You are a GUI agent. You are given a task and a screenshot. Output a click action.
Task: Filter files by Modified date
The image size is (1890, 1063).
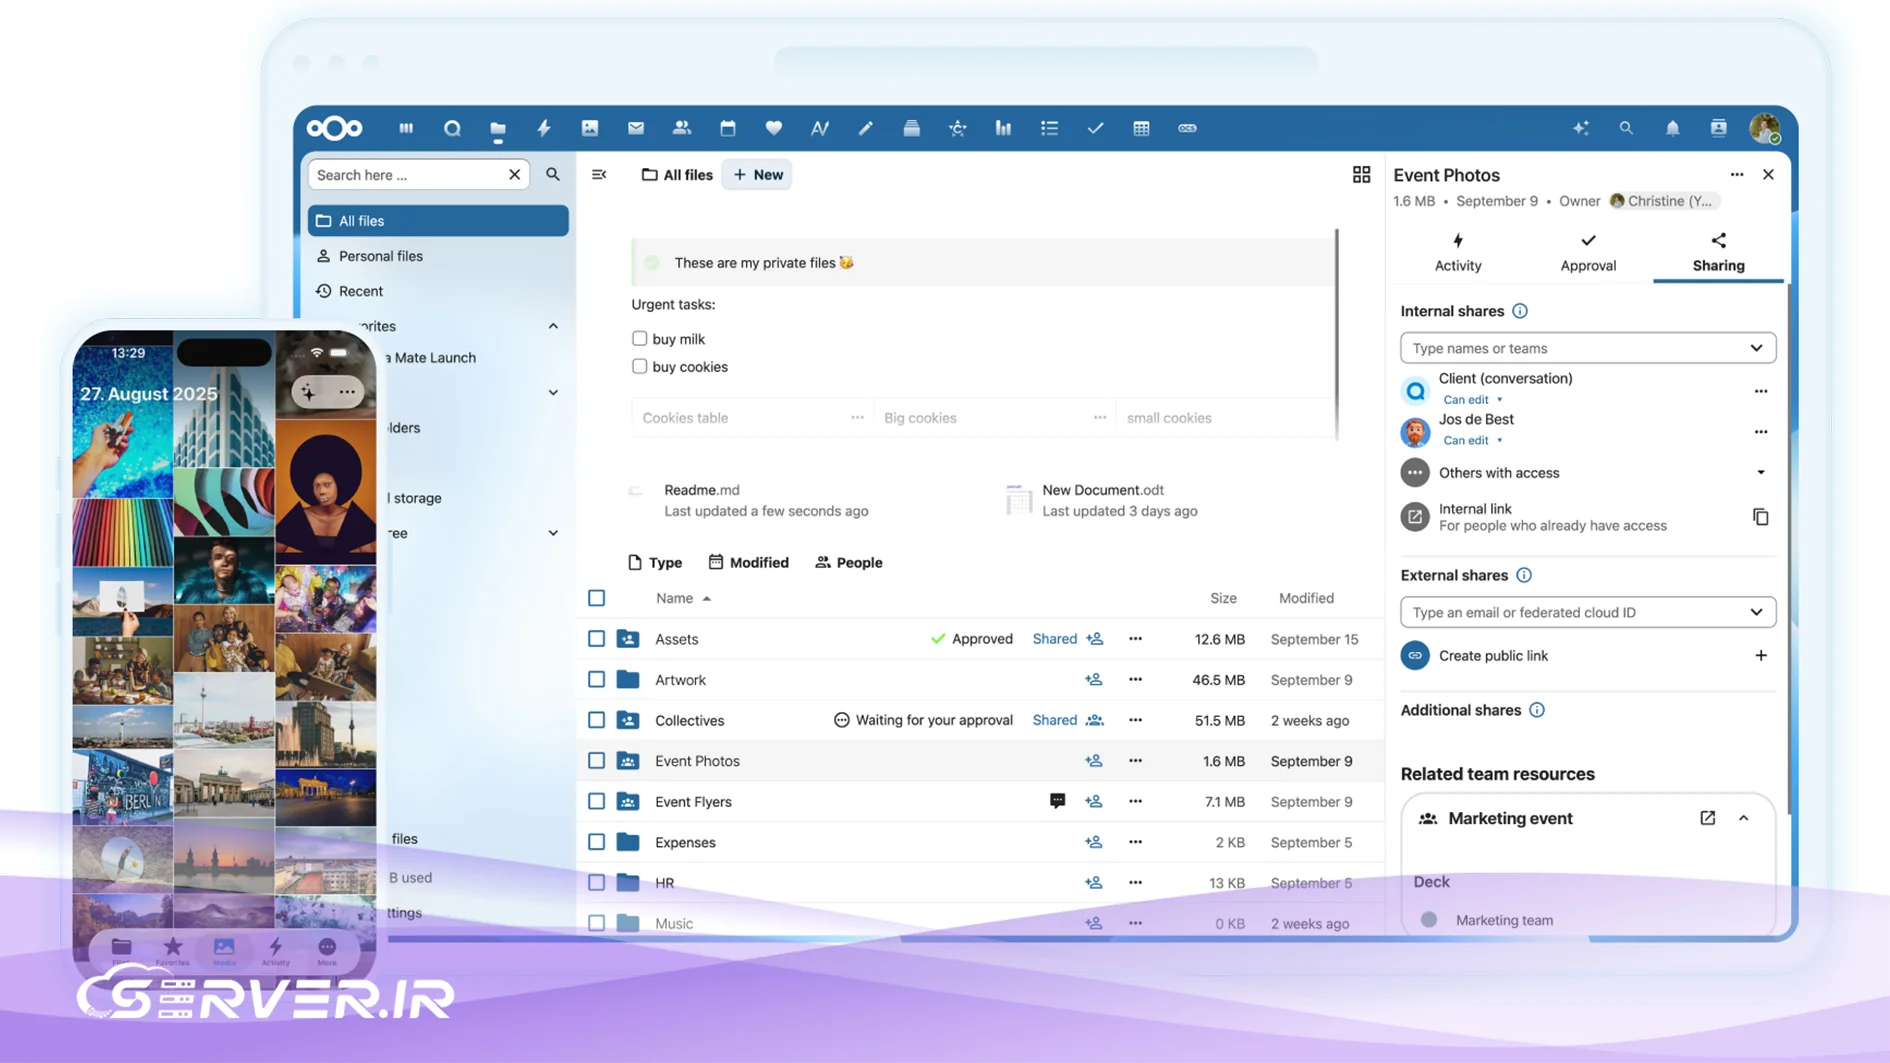[748, 563]
